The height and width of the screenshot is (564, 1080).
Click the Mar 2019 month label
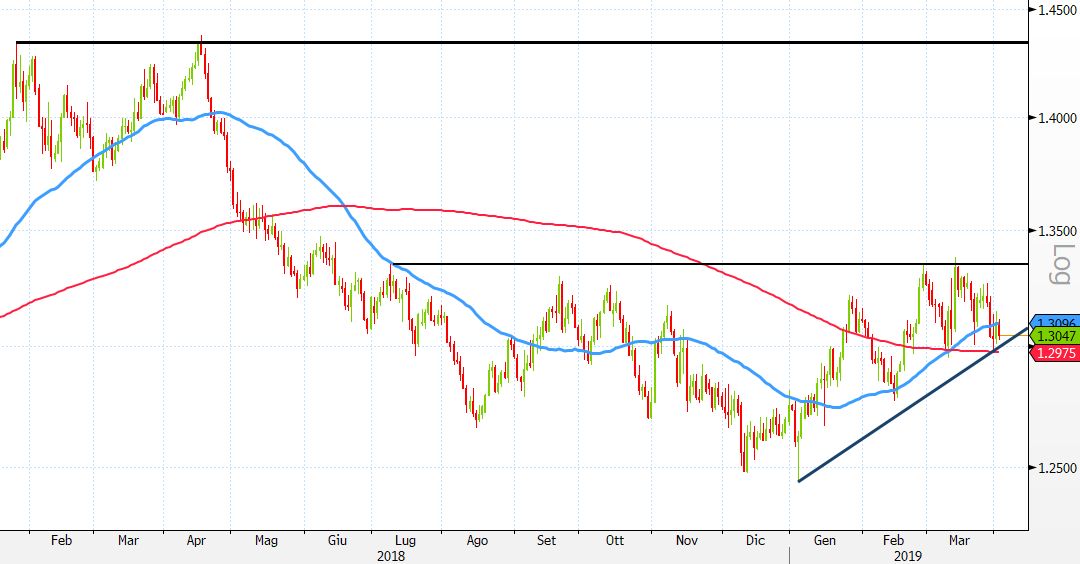coord(959,541)
